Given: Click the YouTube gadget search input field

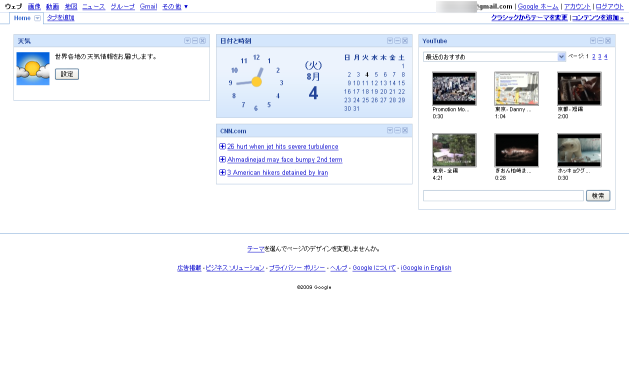Looking at the screenshot, I should [503, 196].
